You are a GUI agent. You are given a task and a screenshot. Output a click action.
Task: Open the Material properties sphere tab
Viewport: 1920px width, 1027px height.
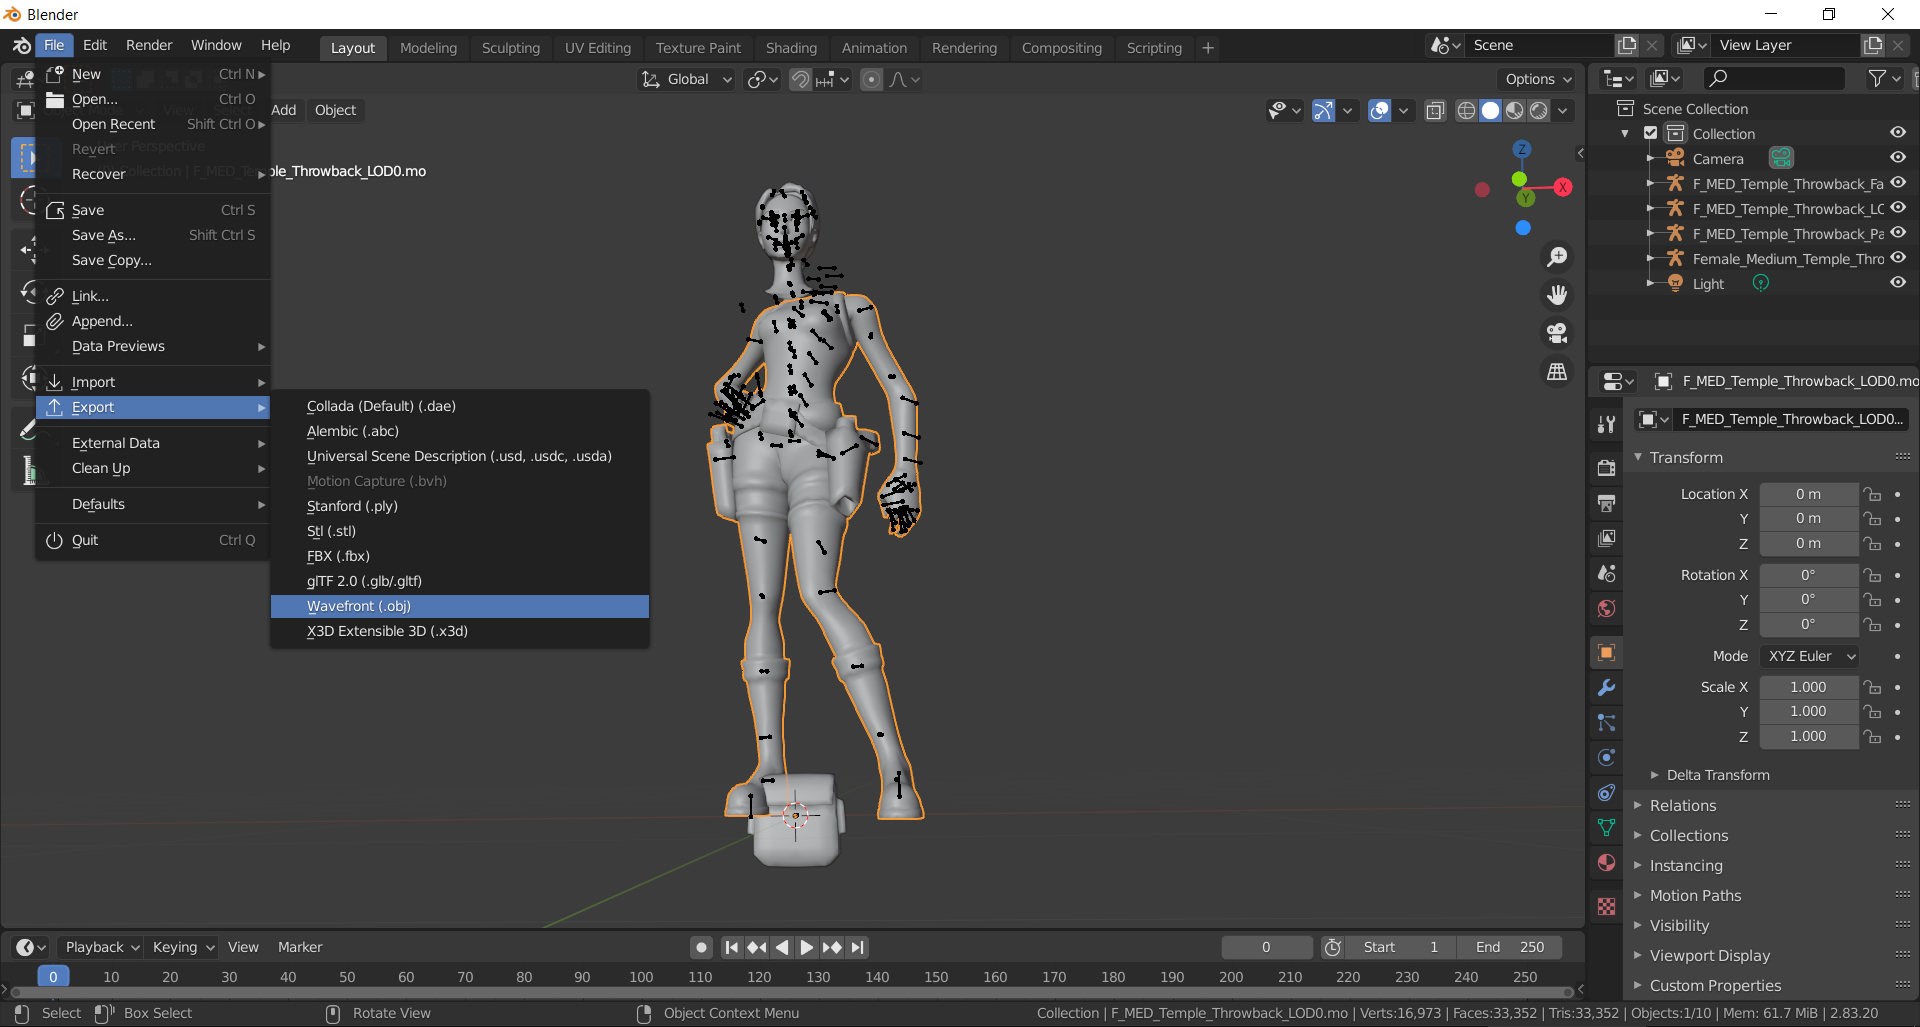click(1607, 863)
